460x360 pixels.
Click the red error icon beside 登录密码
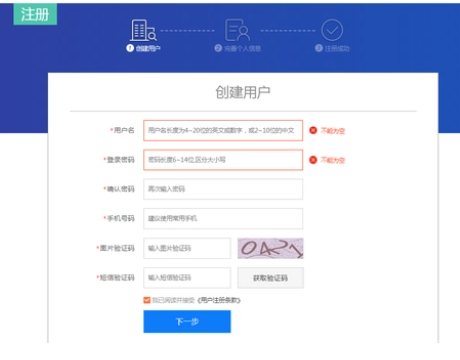pos(313,160)
